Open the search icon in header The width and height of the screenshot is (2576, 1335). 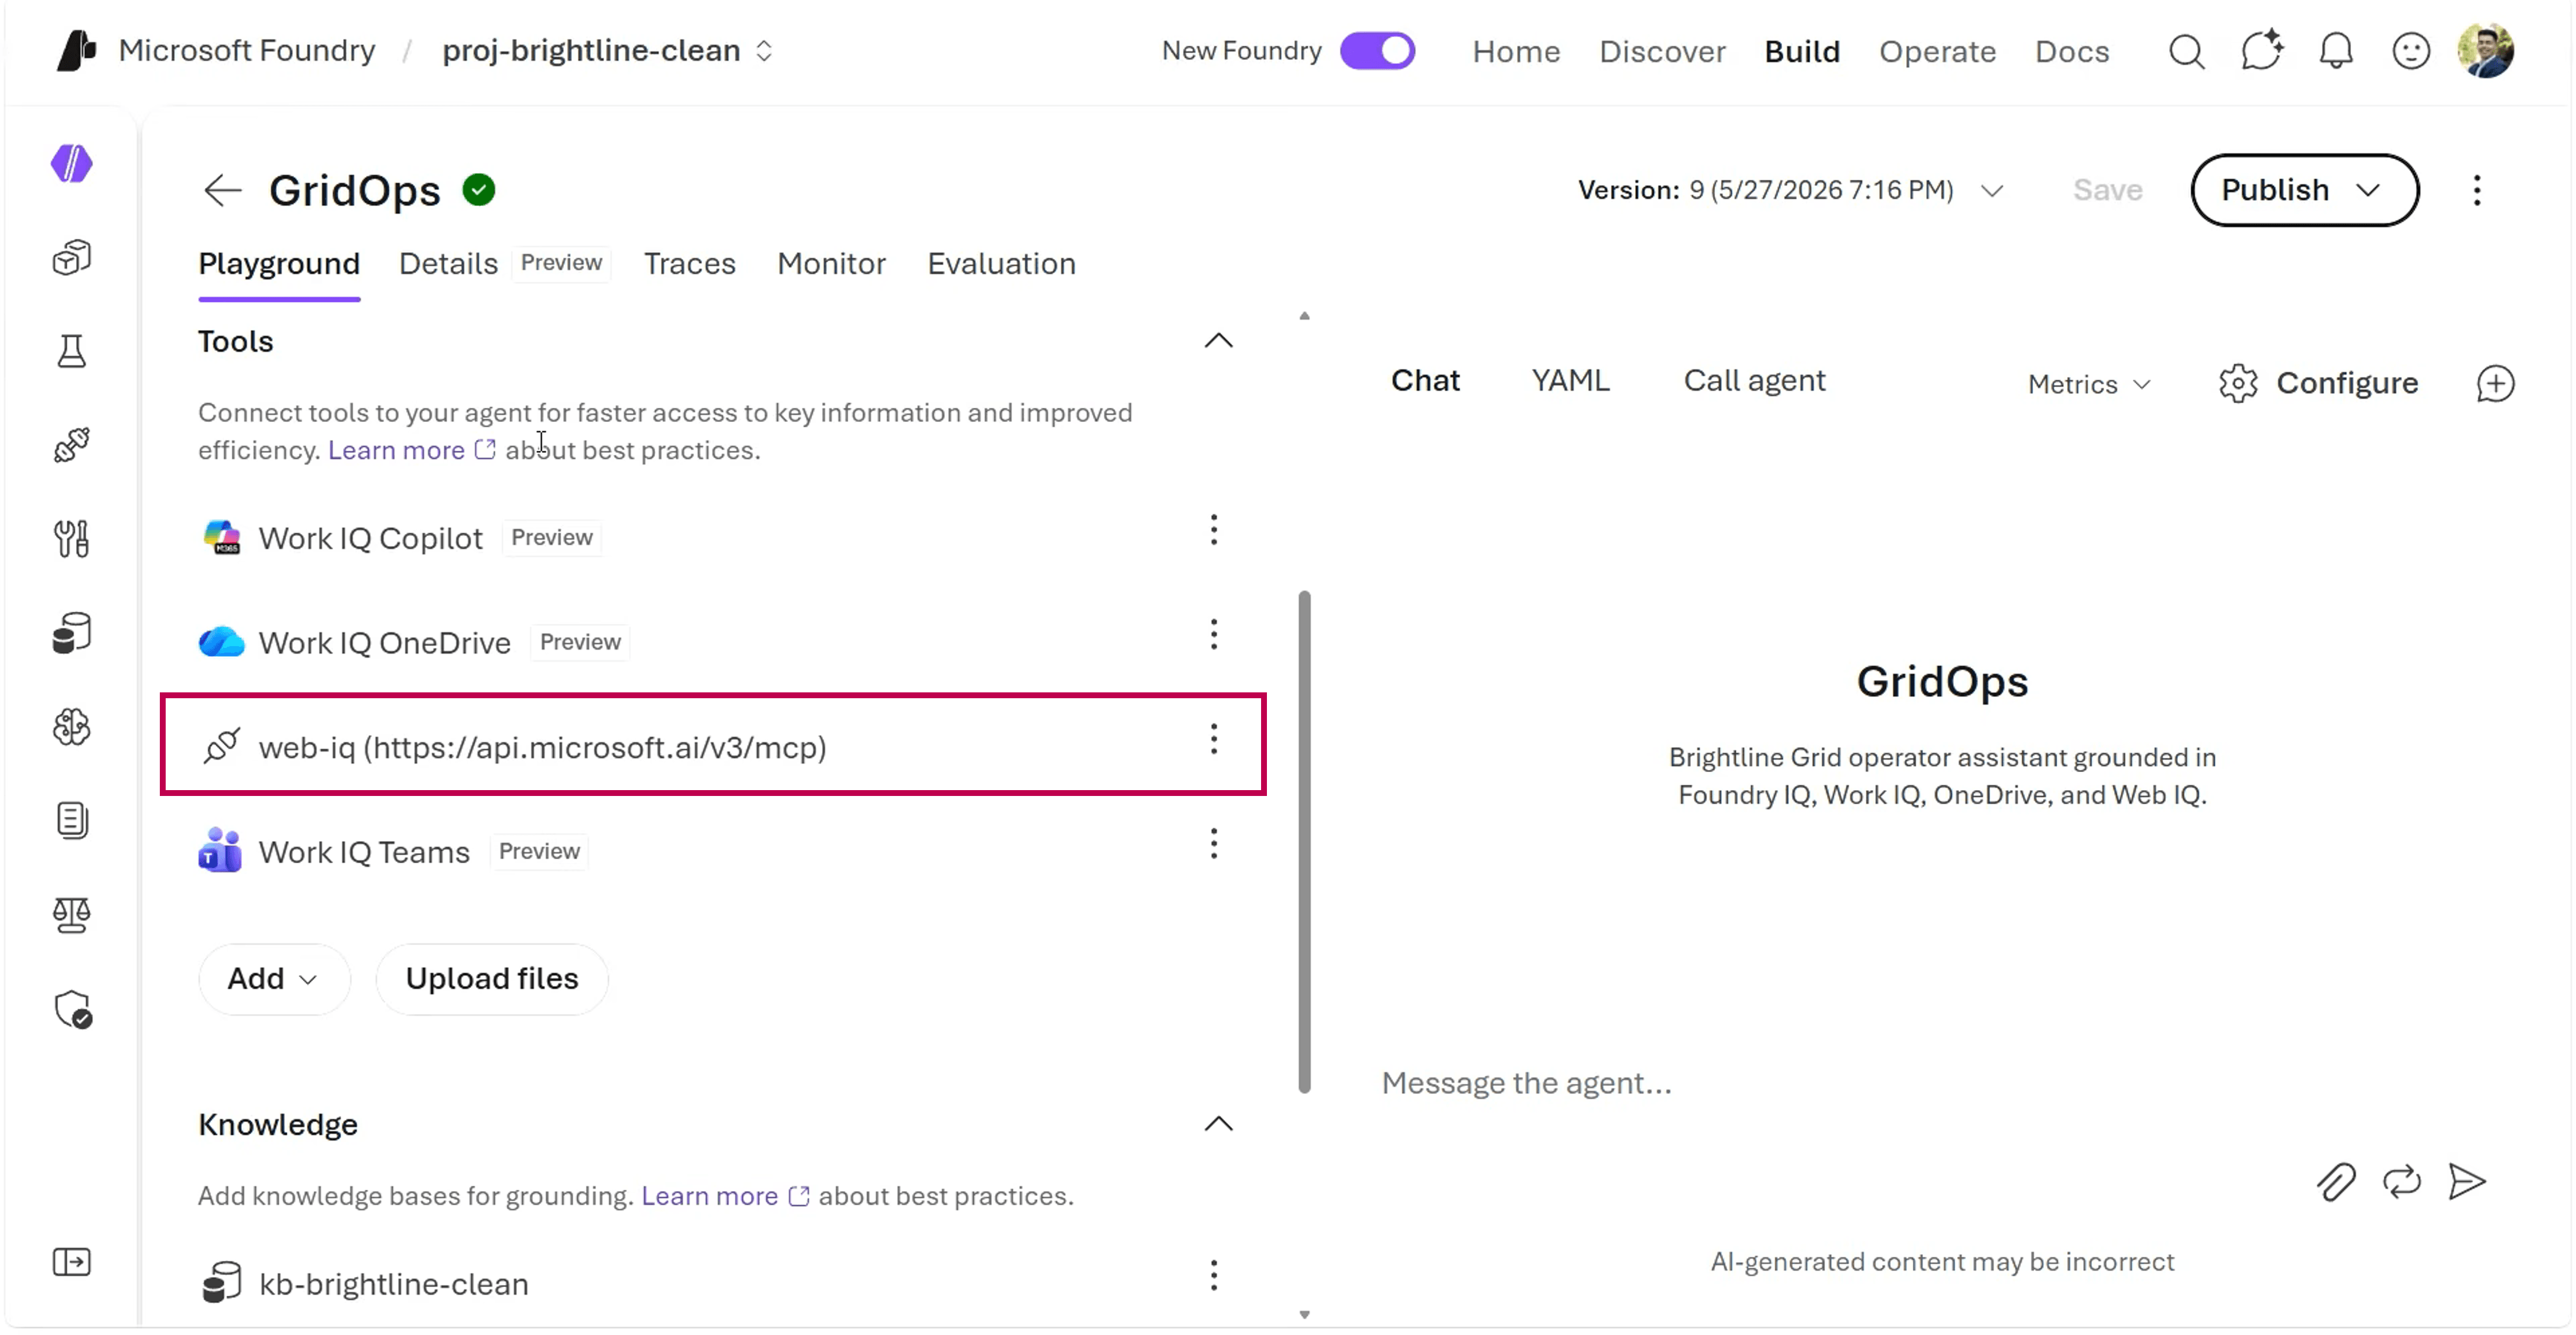(2186, 51)
